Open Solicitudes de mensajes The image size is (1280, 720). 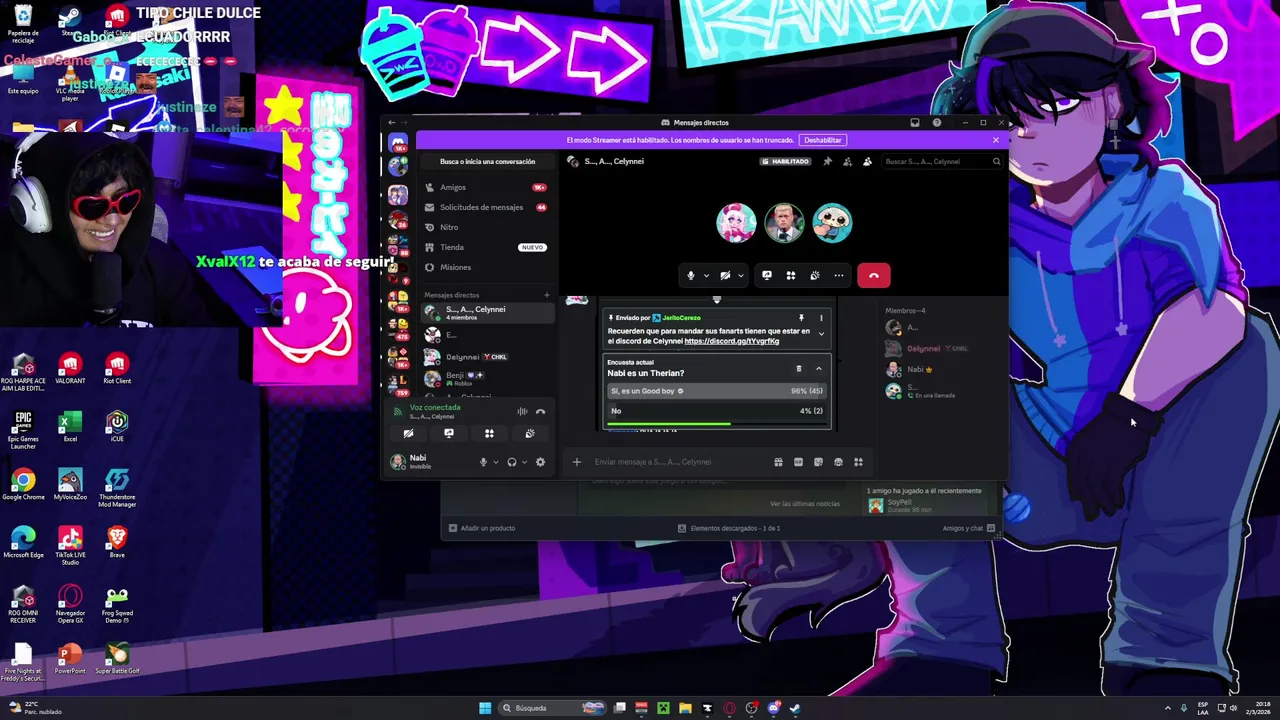coord(487,207)
